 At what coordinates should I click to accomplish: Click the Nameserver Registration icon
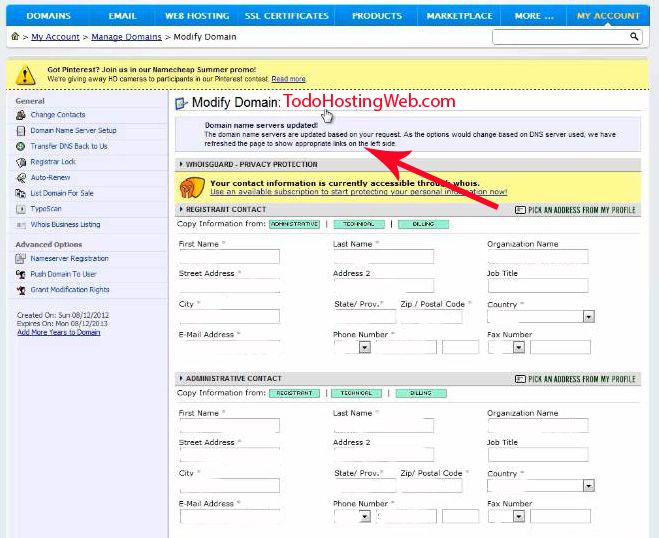click(21, 258)
